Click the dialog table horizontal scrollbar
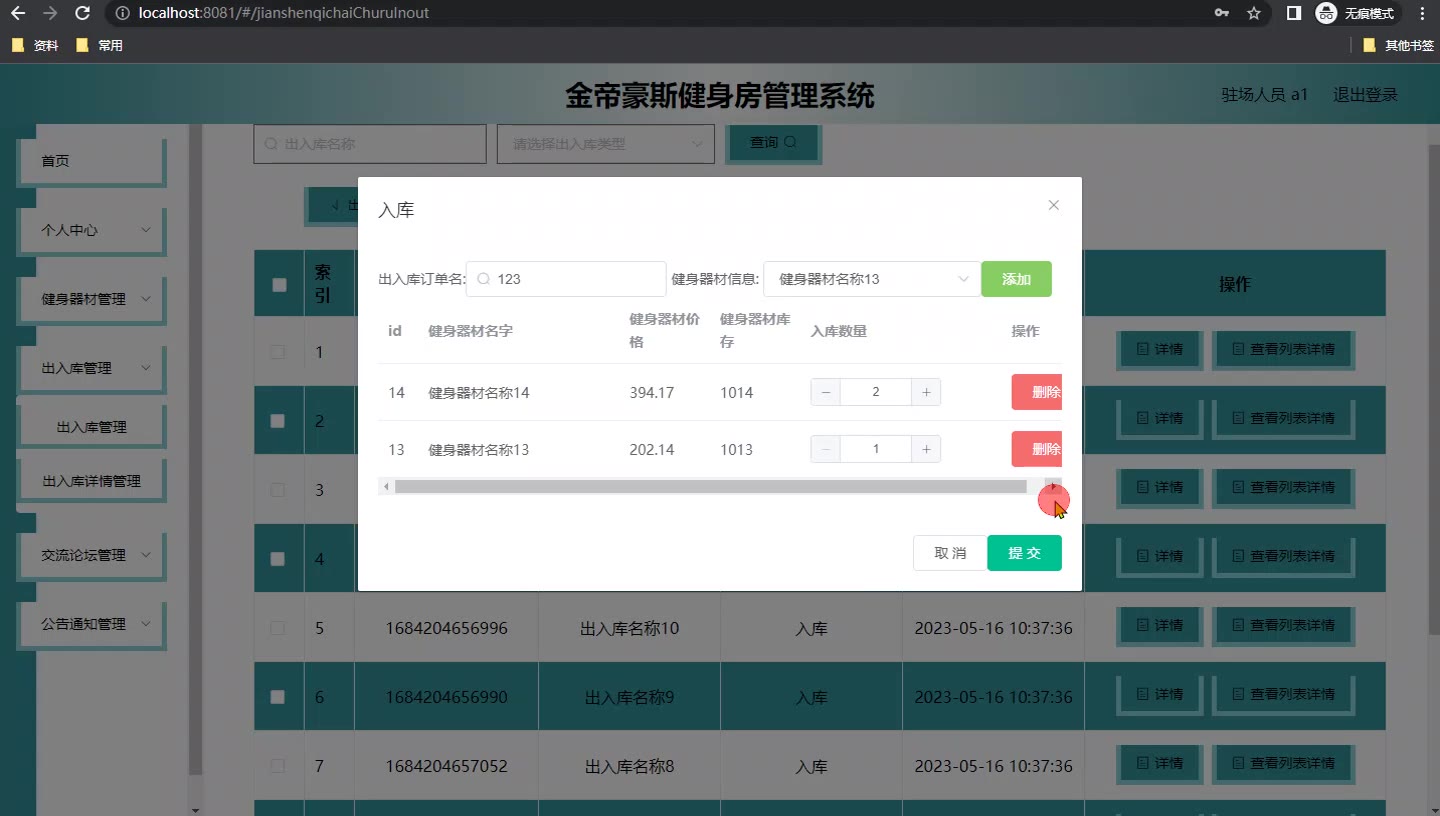This screenshot has height=816, width=1440. pos(710,486)
